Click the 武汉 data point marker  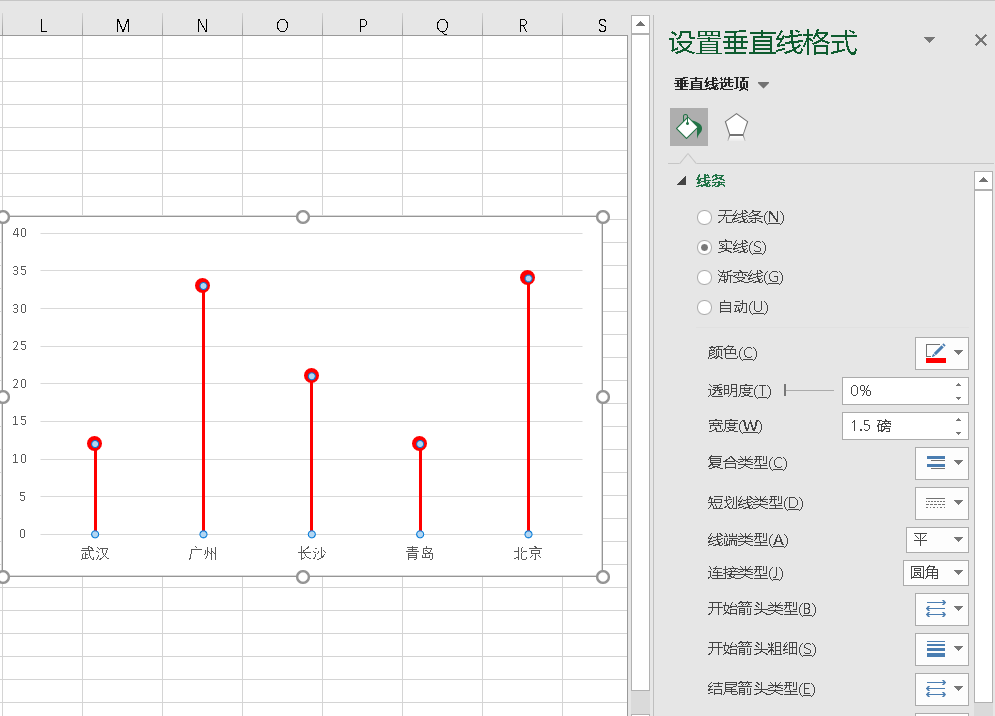click(x=95, y=444)
